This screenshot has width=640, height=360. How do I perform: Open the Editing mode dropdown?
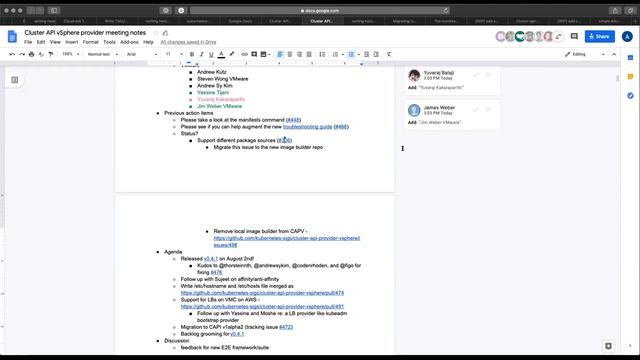click(584, 54)
